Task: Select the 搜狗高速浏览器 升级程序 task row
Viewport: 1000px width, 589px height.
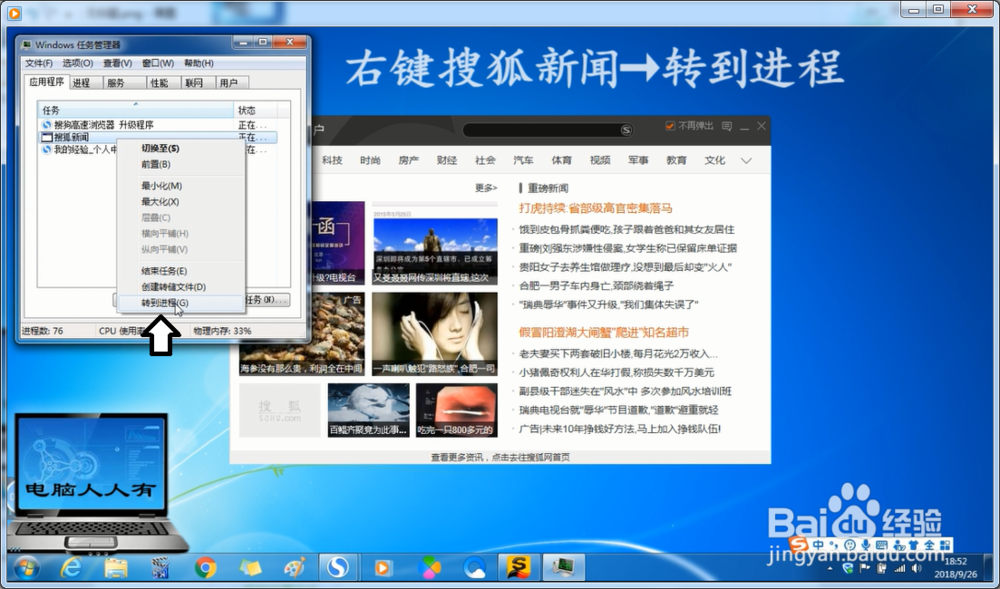Action: pyautogui.click(x=158, y=125)
